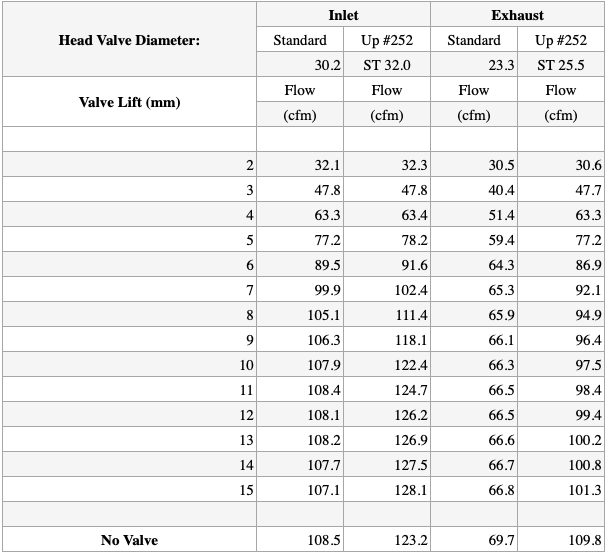Select the Valve Lift (mm) header cell
Viewport: 609px width, 557px height.
click(x=129, y=102)
